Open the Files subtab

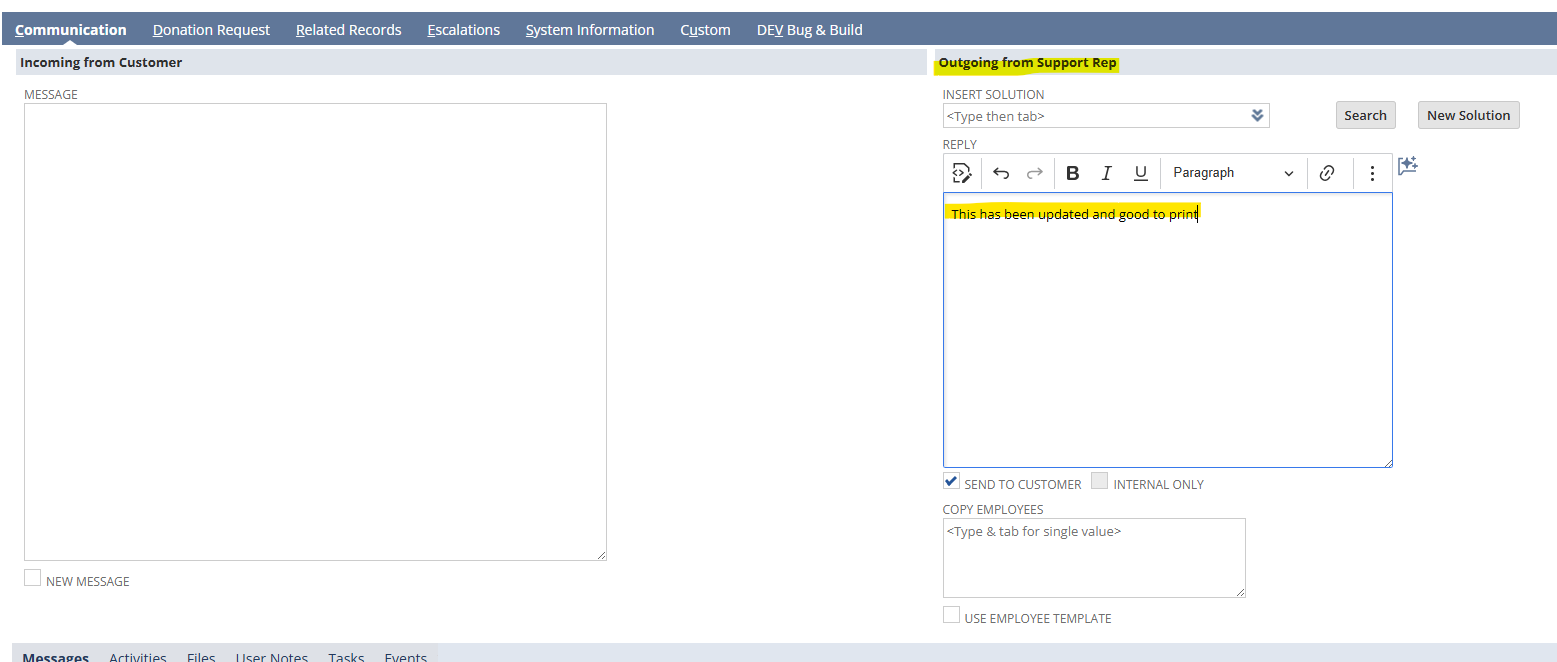point(201,656)
